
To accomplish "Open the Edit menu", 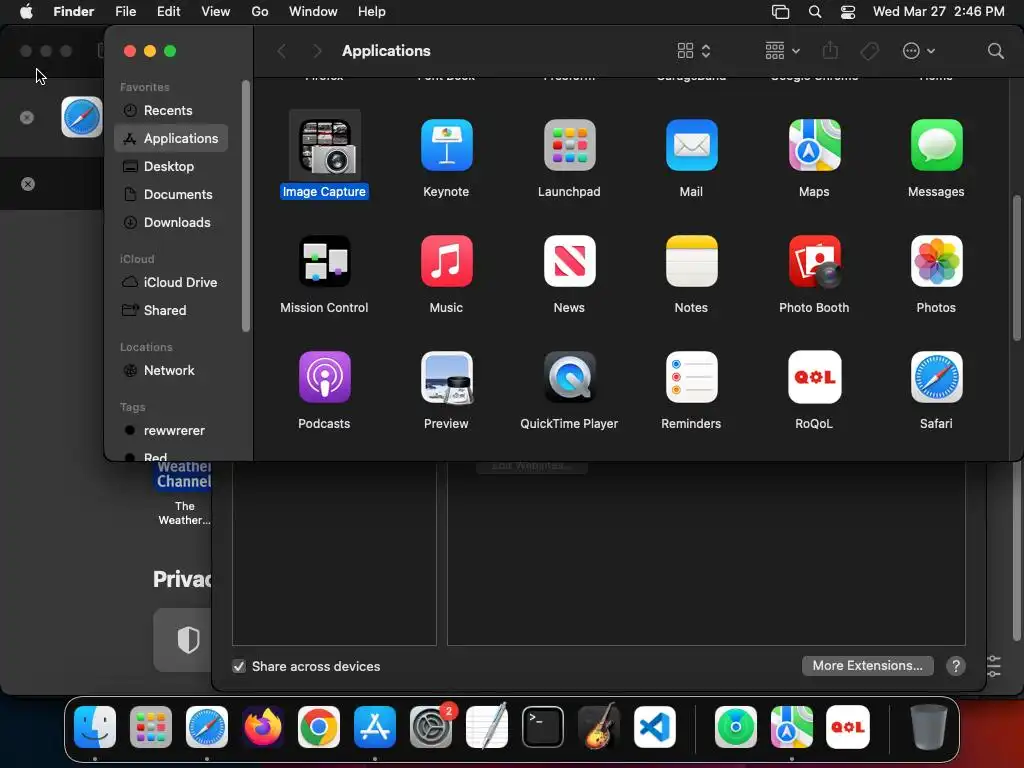I will coord(168,12).
